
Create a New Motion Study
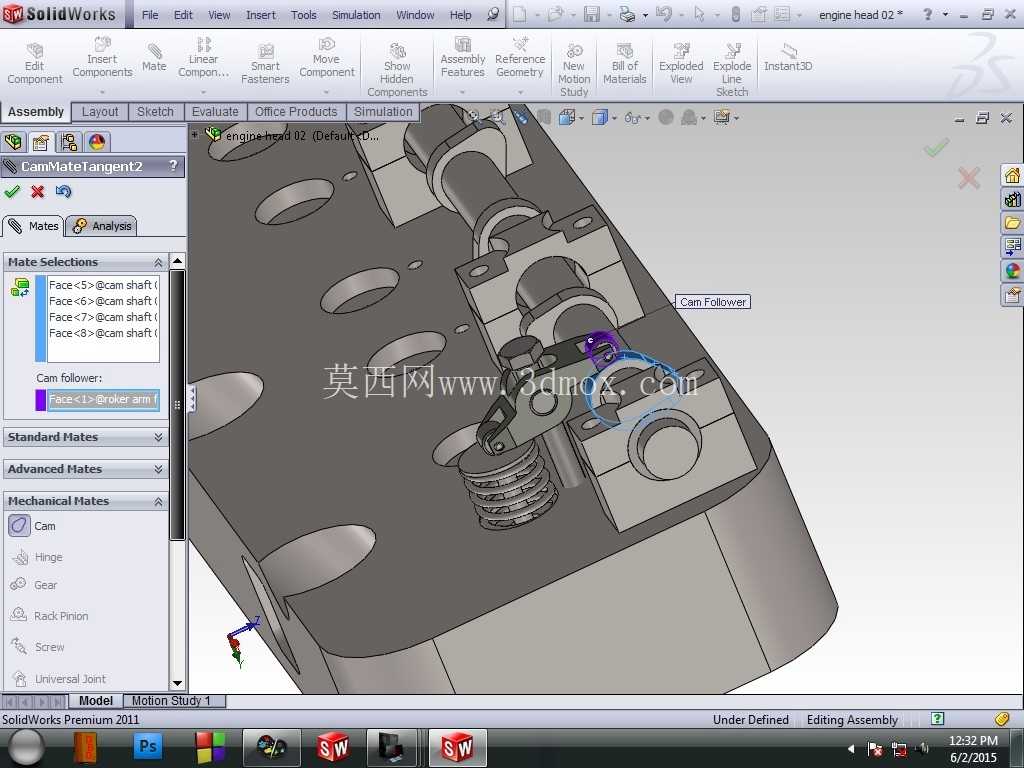[574, 71]
